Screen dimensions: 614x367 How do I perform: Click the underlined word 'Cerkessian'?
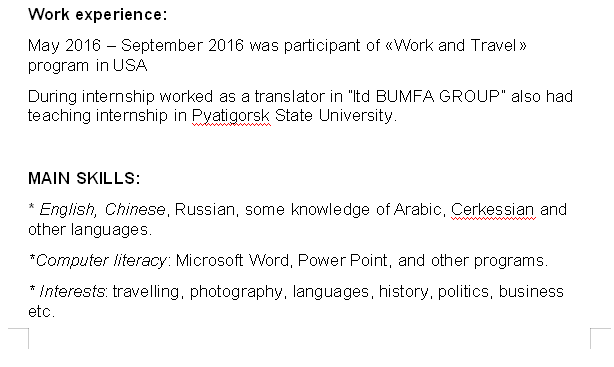(x=493, y=210)
